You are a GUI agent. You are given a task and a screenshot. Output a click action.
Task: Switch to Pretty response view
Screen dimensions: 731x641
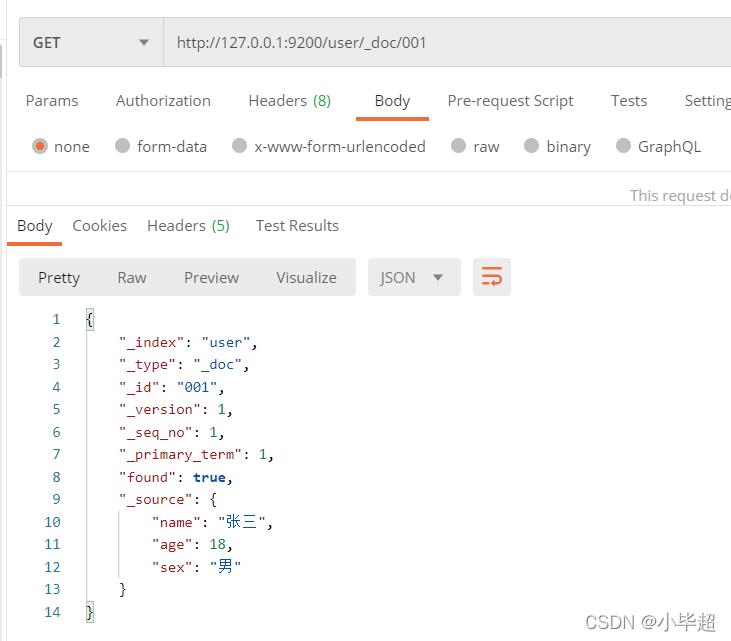(x=59, y=277)
